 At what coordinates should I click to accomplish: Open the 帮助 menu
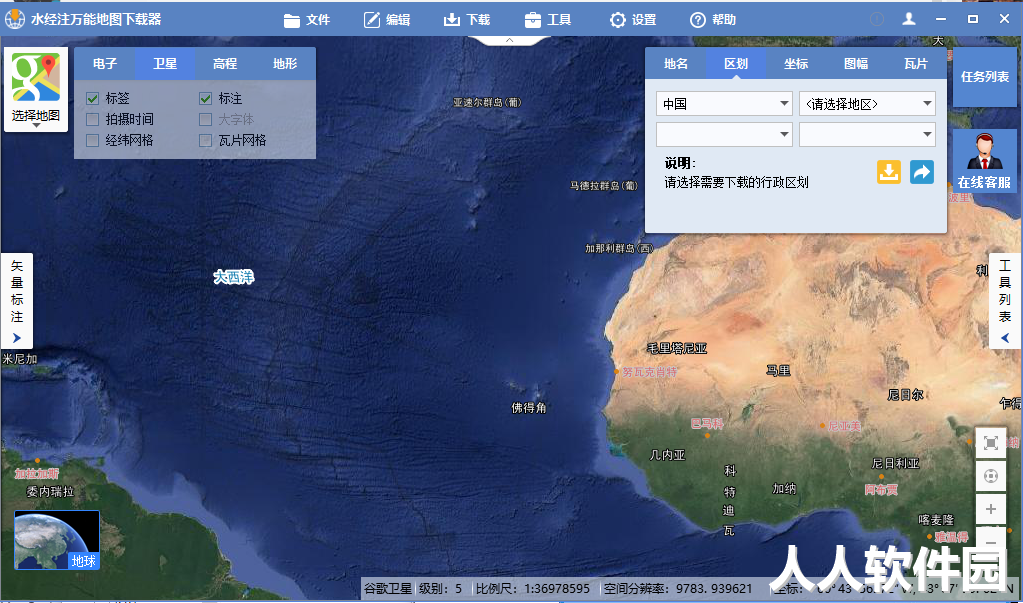coord(713,20)
